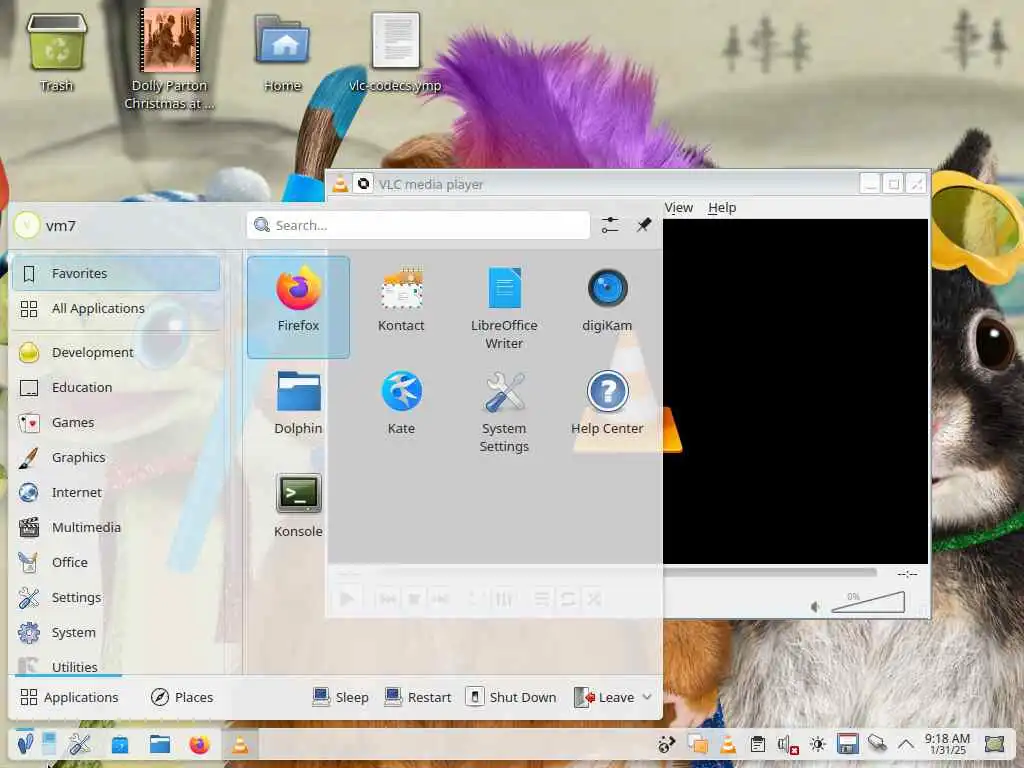Open the brightness tray icon
This screenshot has width=1024, height=768.
(818, 744)
